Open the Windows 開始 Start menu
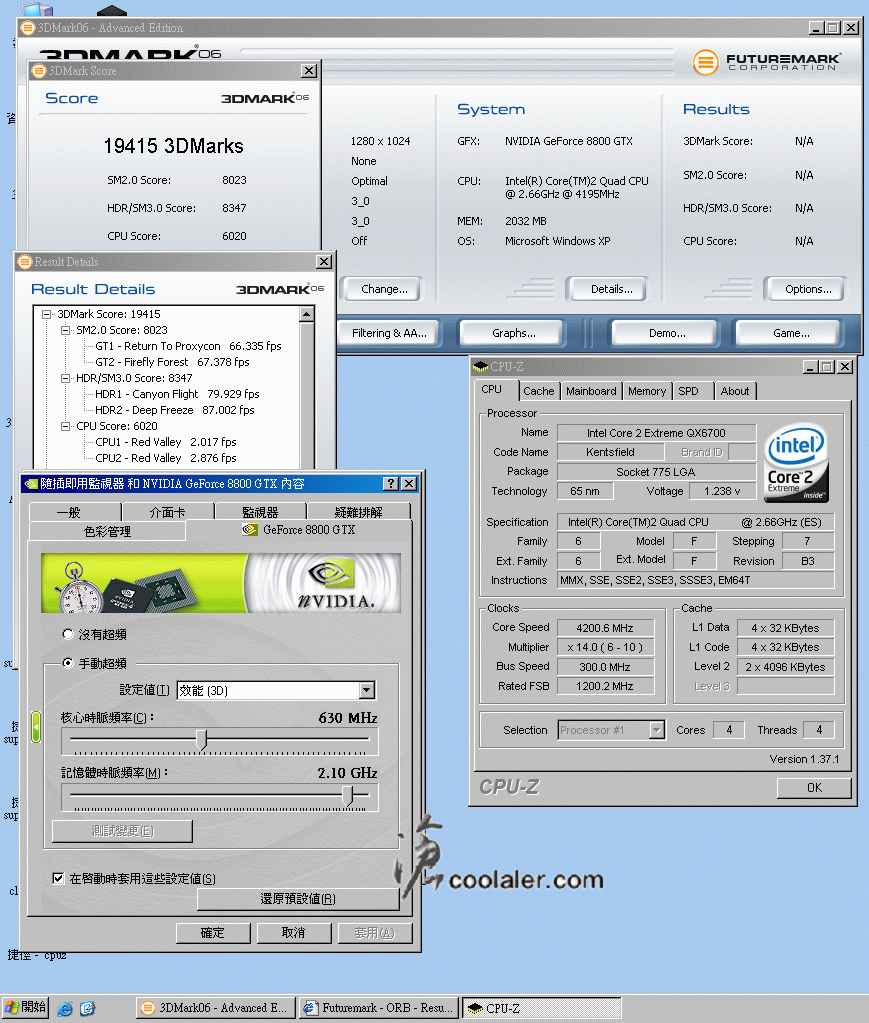Image resolution: width=869 pixels, height=1023 pixels. tap(25, 1007)
